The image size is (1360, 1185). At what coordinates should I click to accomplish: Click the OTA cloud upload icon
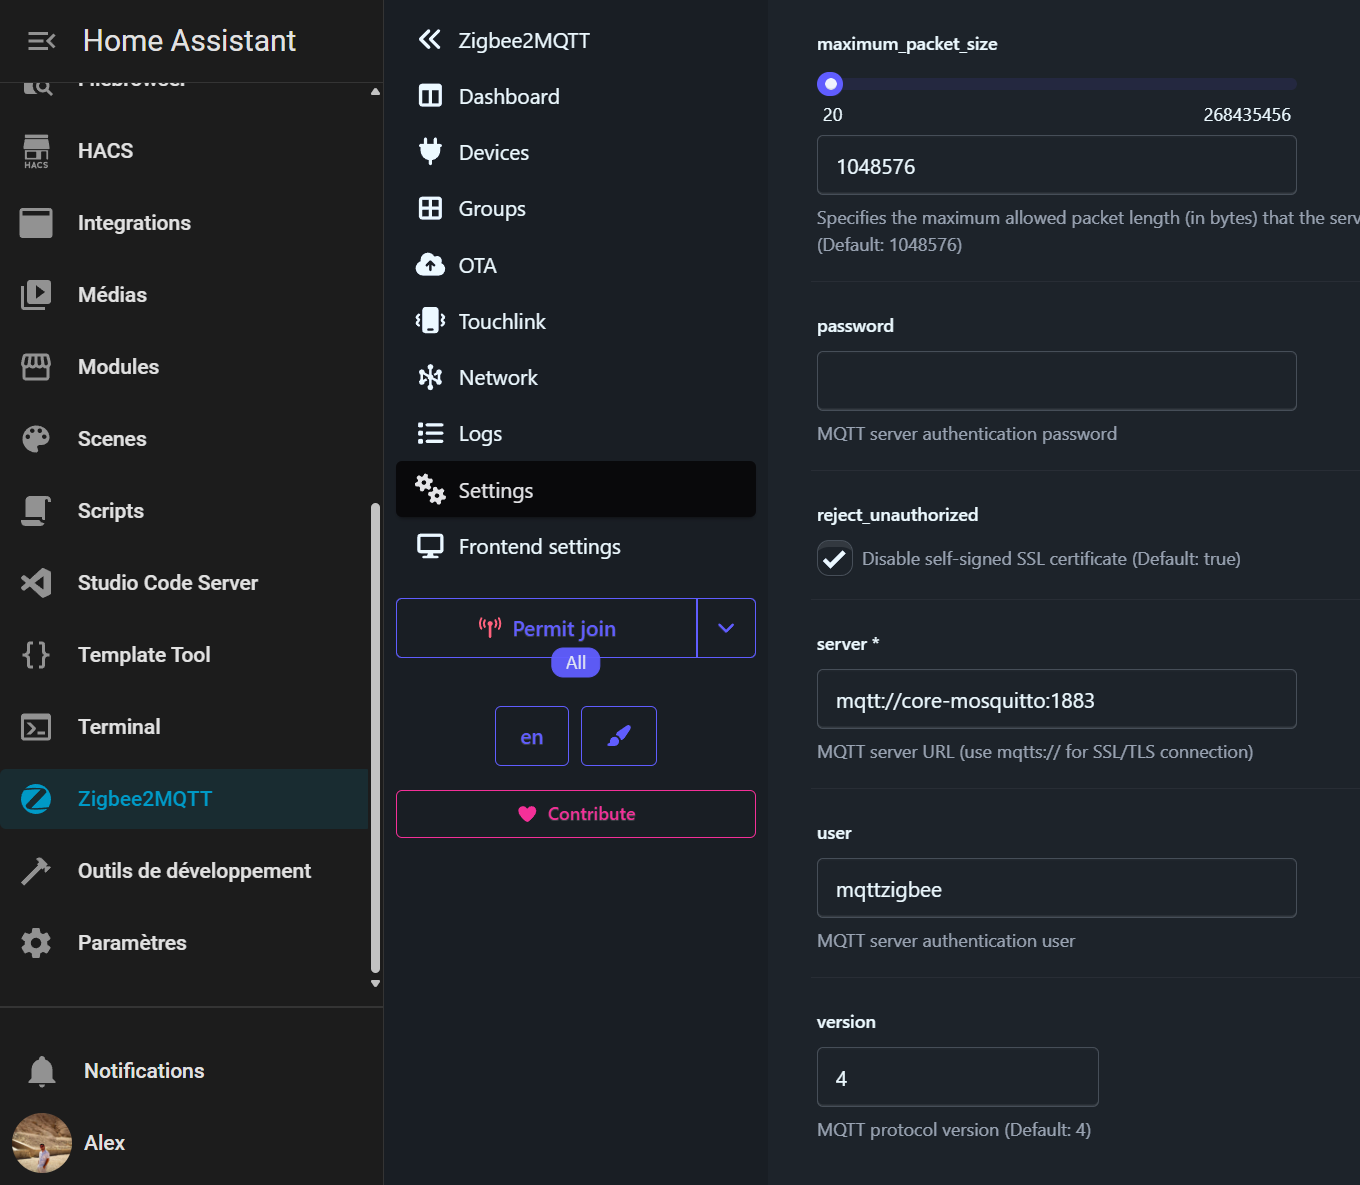tap(430, 265)
